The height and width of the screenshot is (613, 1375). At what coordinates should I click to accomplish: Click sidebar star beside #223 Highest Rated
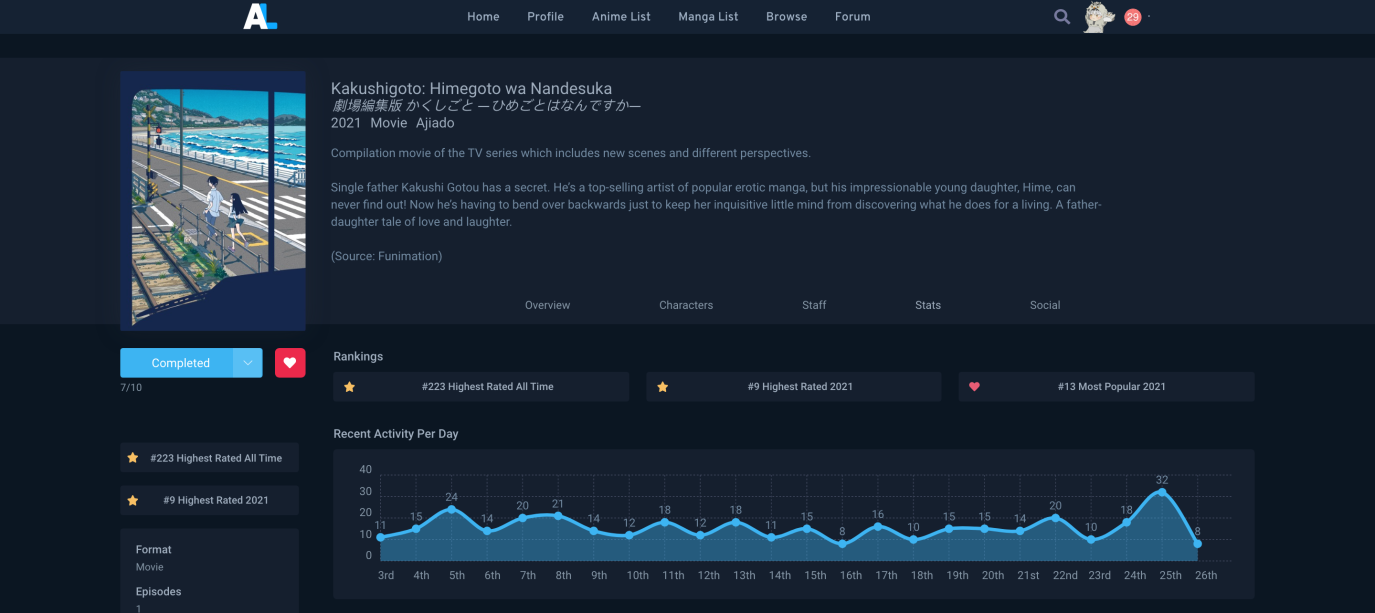coord(133,458)
